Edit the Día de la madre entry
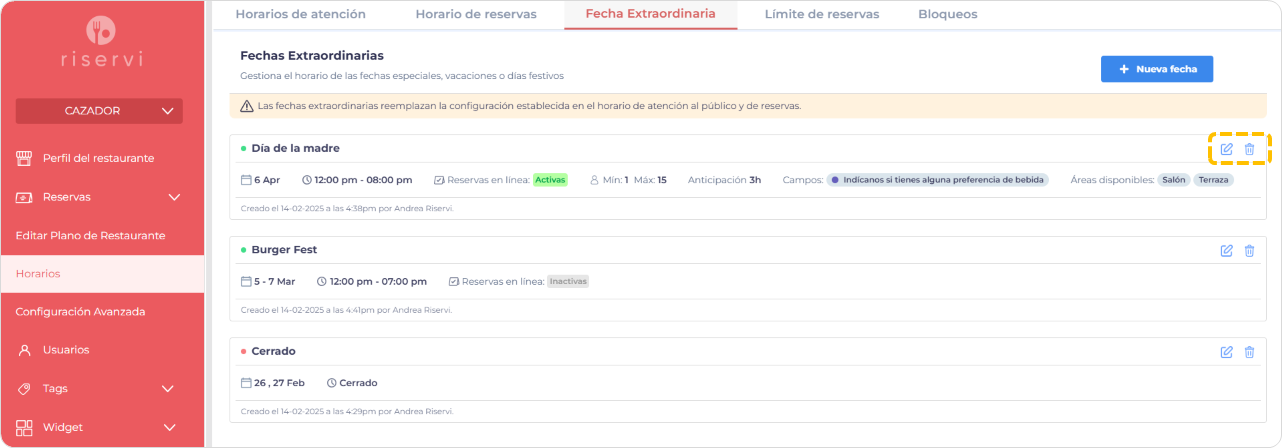1282x448 pixels. coord(1227,149)
